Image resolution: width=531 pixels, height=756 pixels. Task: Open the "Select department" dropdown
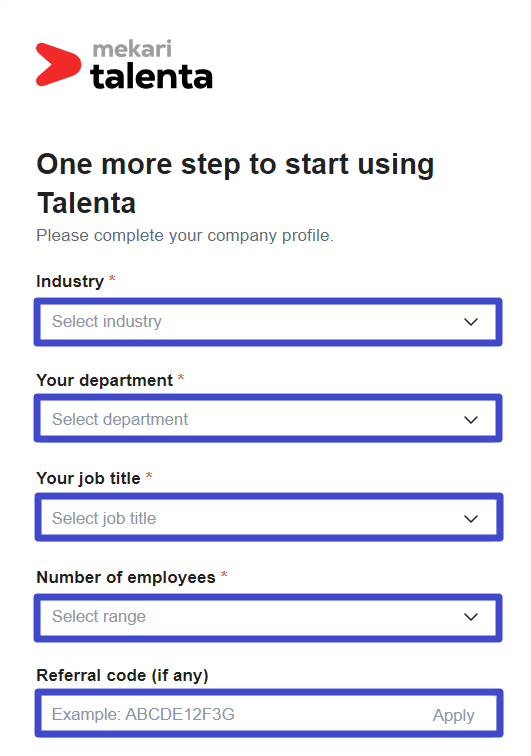click(x=268, y=418)
